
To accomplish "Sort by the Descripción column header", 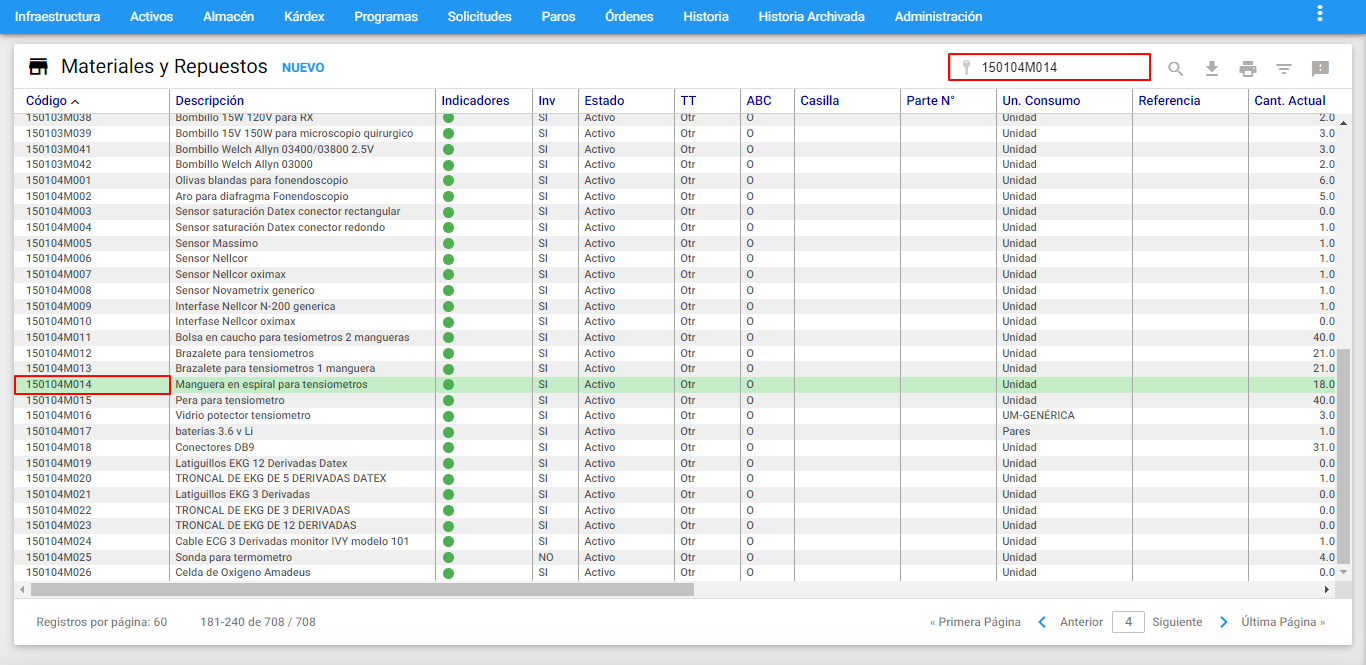I will click(x=209, y=101).
